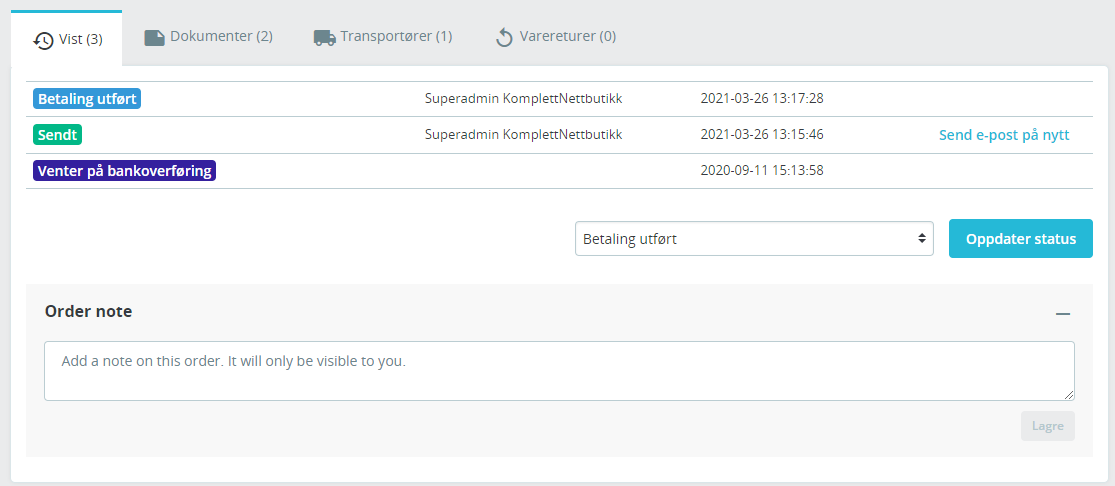
Task: Go to the Varereturer (0) tab
Action: click(x=555, y=37)
